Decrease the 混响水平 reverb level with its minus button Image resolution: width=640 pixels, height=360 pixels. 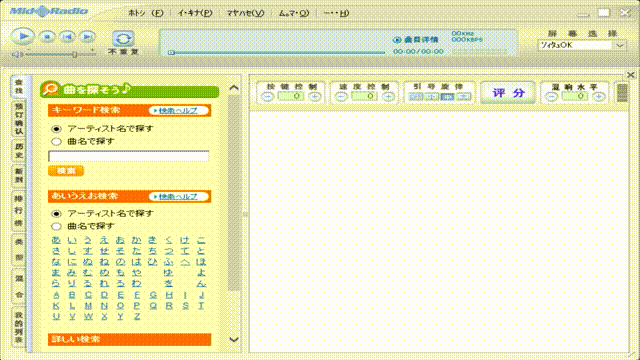(x=551, y=97)
